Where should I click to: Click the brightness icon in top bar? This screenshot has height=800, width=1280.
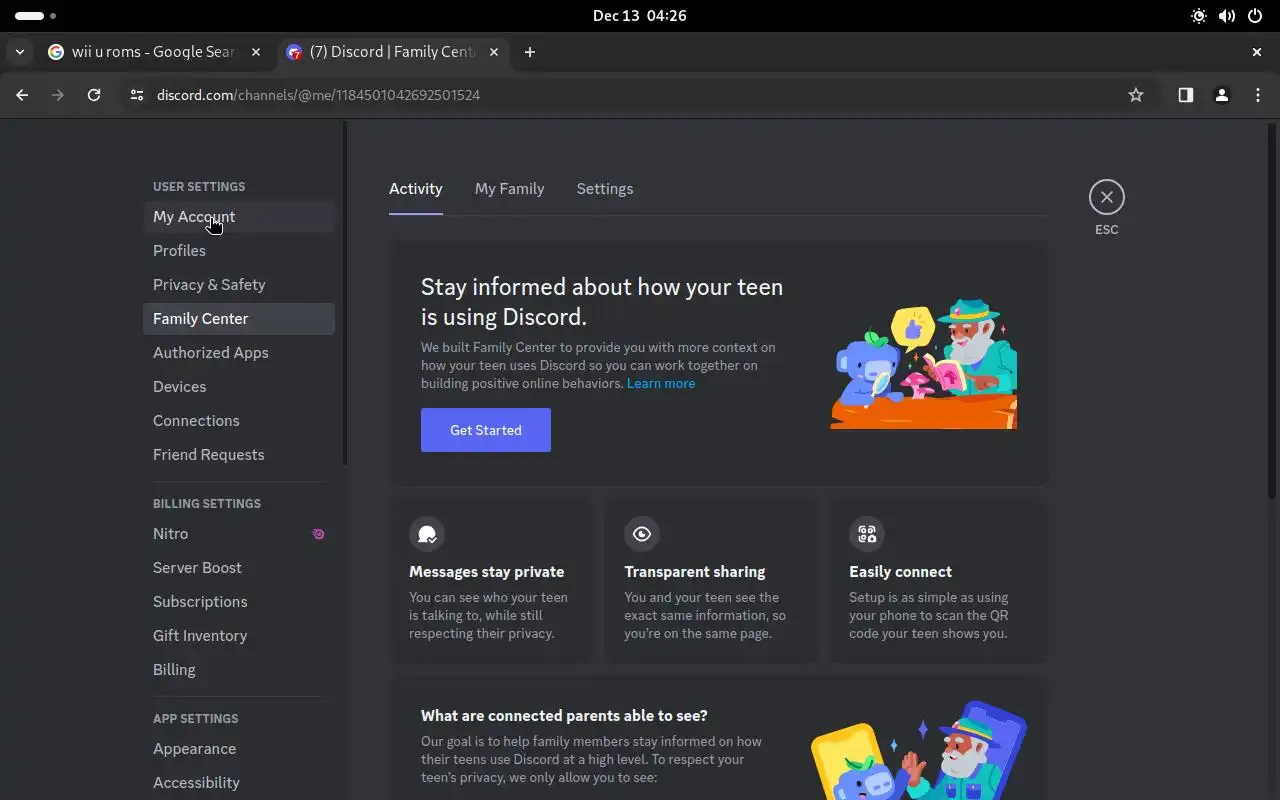1199,16
